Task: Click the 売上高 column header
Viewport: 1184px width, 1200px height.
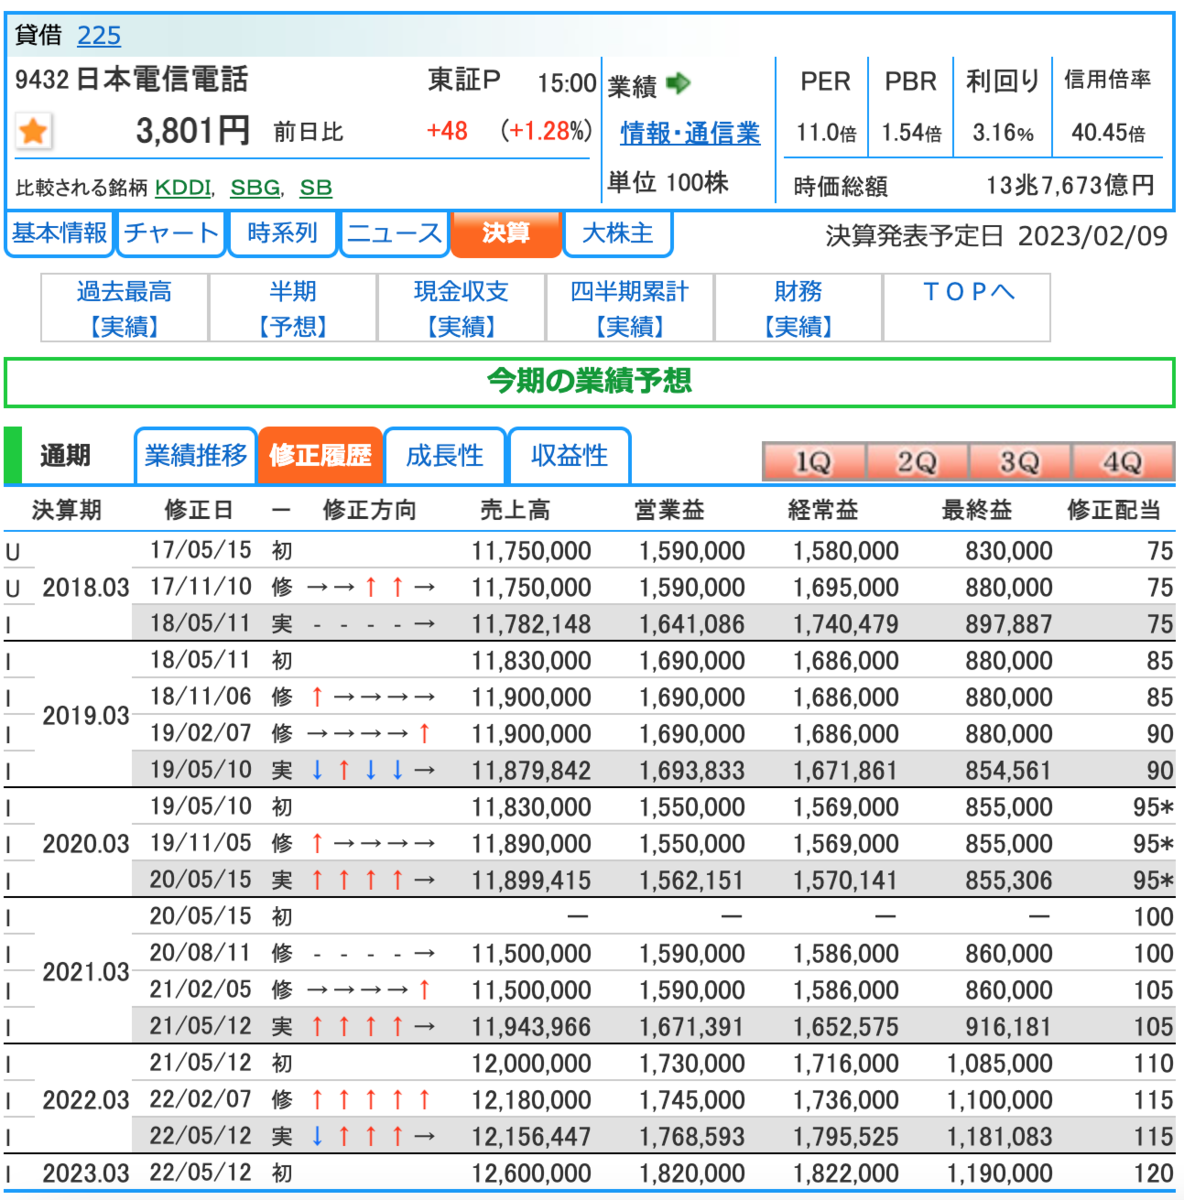Action: (x=515, y=511)
